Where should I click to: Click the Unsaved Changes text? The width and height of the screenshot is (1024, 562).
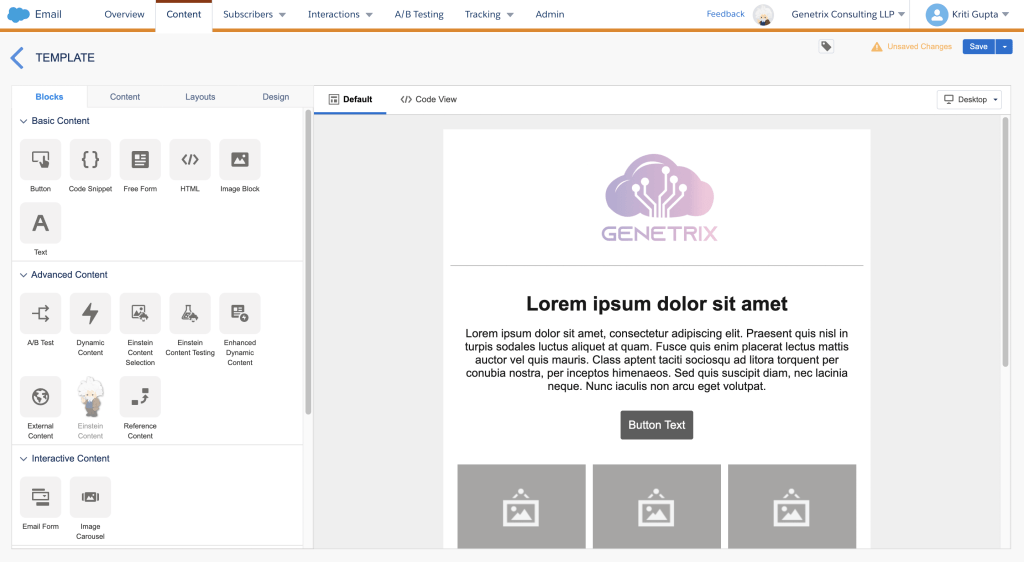(919, 47)
